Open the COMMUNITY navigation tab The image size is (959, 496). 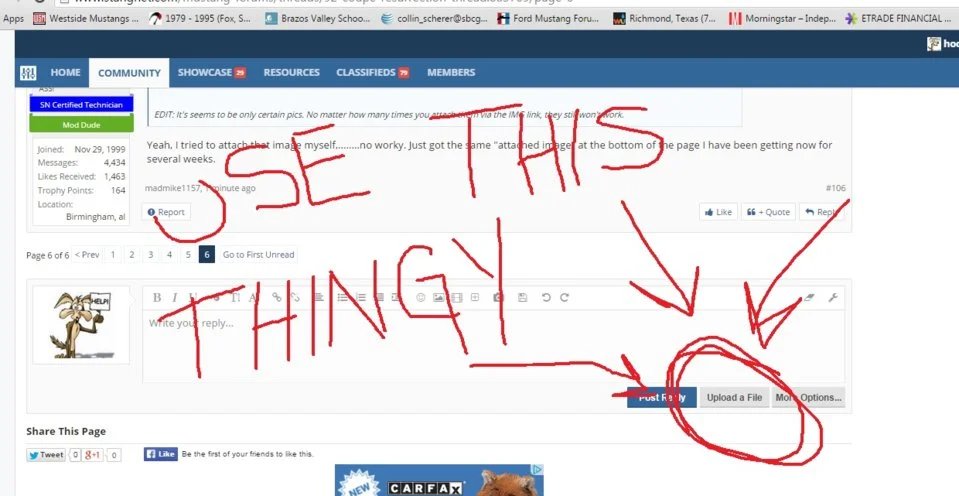tap(129, 73)
